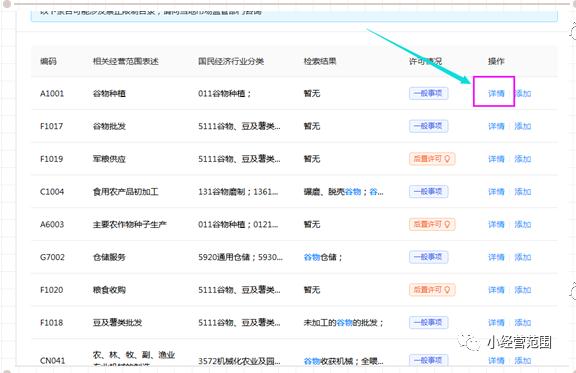Select the 相关经营范围表述 column header

tap(126, 61)
